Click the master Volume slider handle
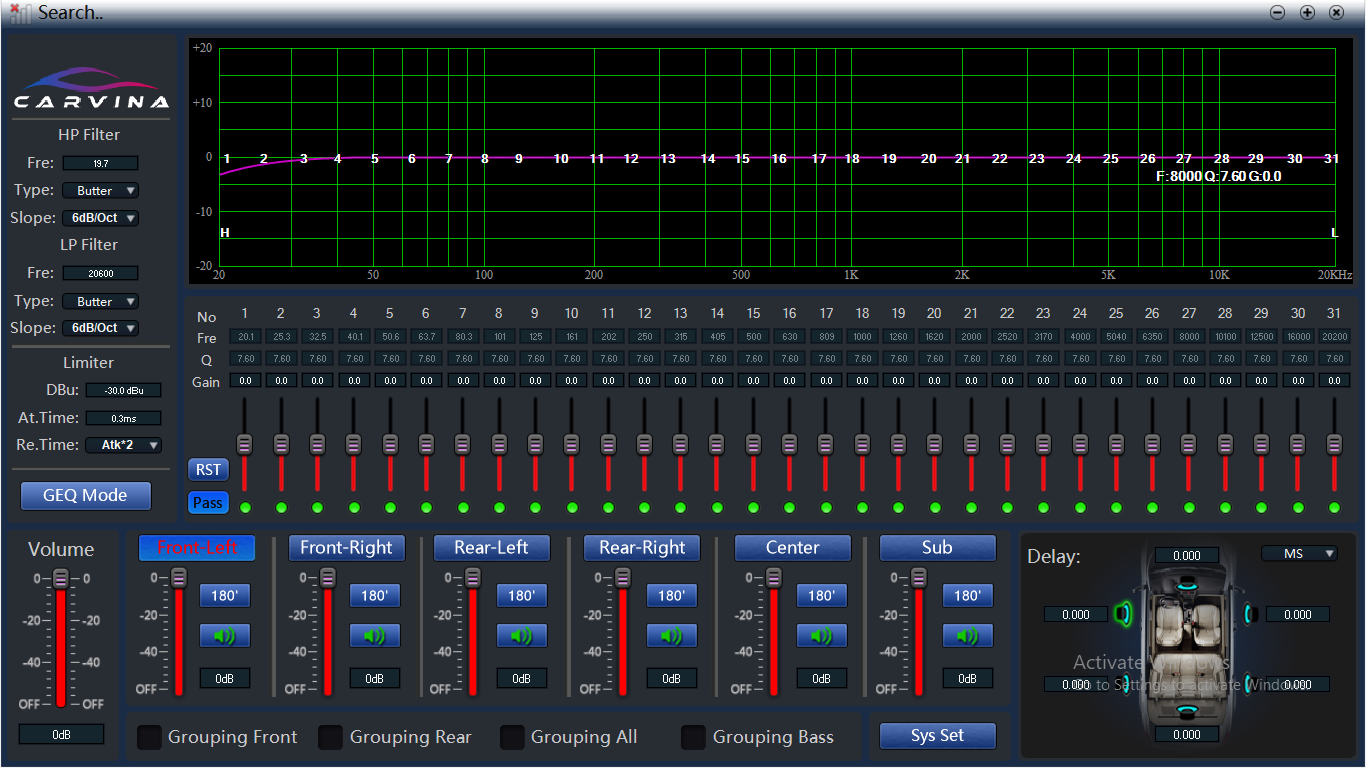The image size is (1366, 768). 61,579
